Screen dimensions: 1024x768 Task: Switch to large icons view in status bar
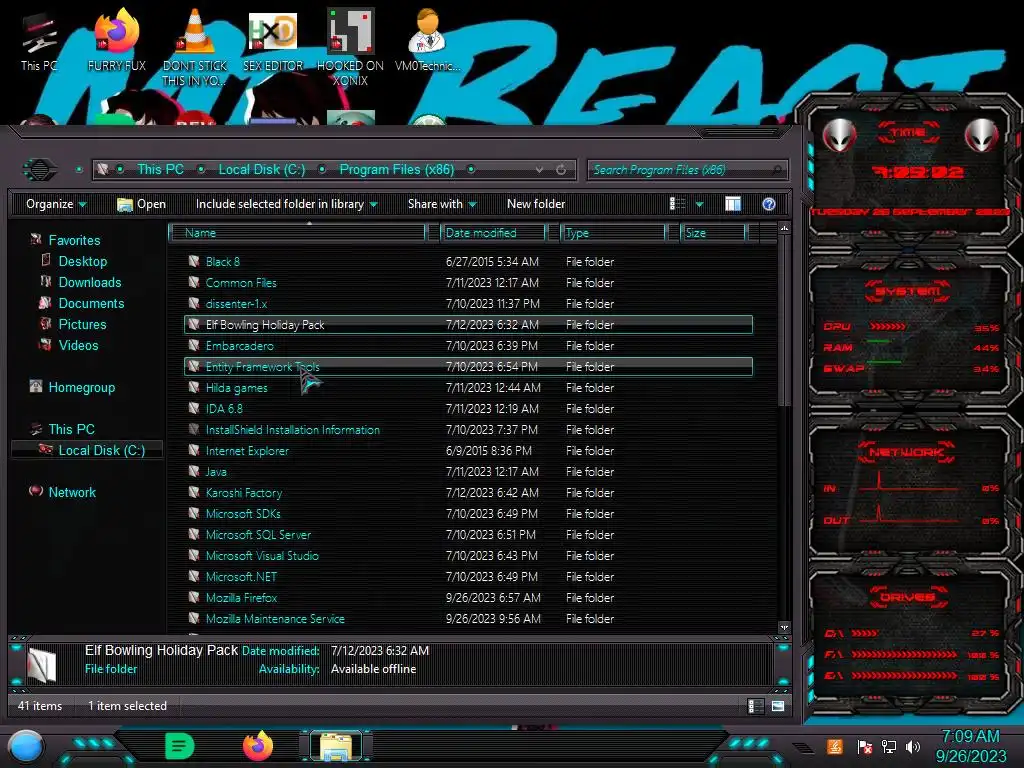click(777, 706)
